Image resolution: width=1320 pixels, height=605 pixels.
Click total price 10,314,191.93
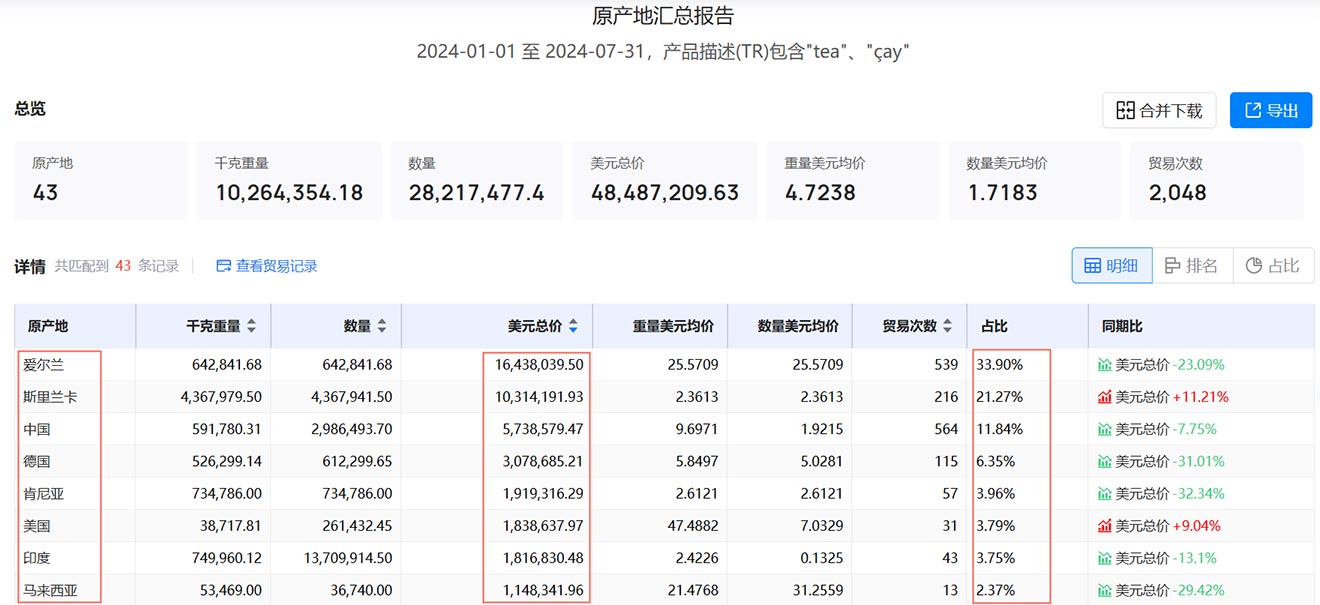click(x=539, y=397)
